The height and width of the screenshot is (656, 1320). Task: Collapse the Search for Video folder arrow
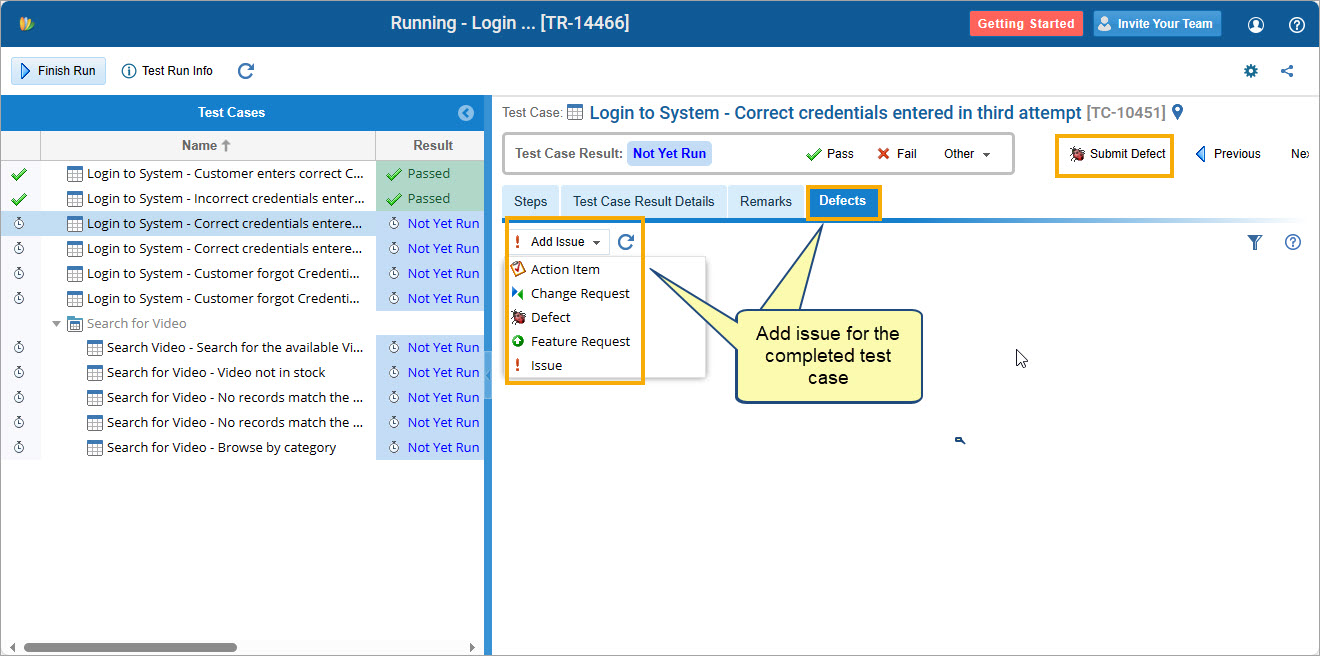coord(56,323)
